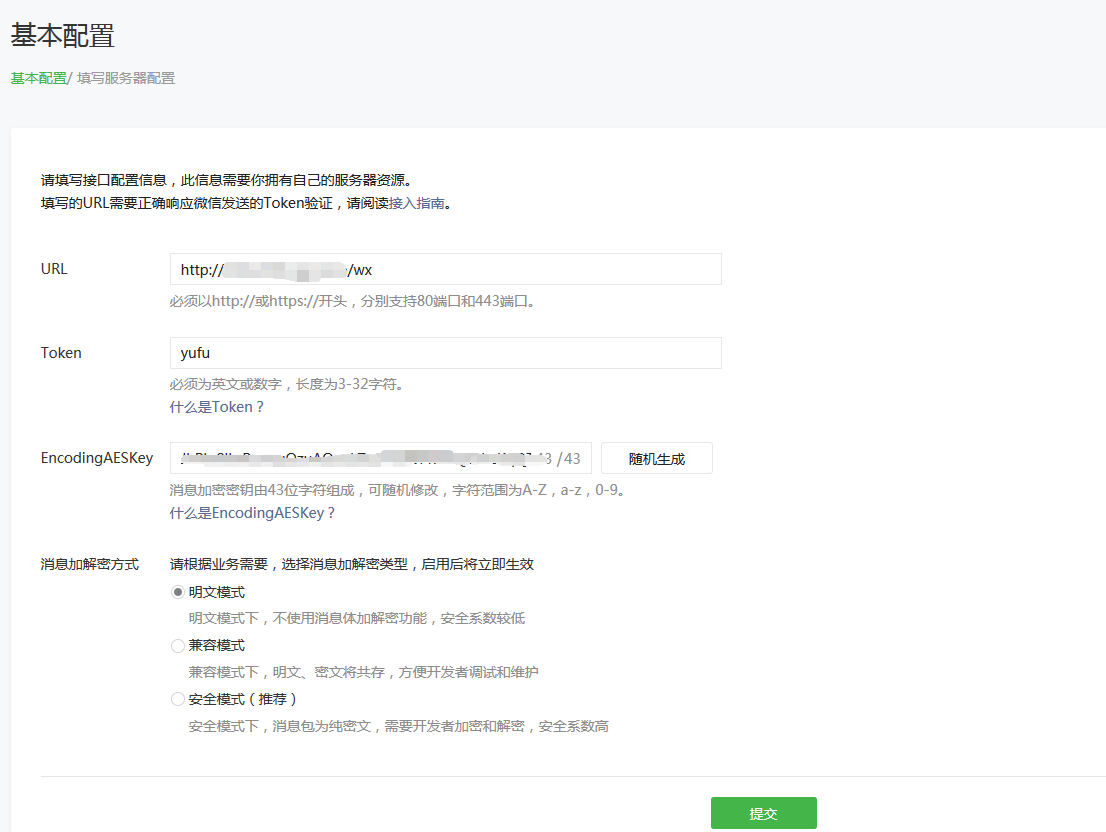Click the 基本配置 page heading
The height and width of the screenshot is (832, 1106).
point(62,35)
